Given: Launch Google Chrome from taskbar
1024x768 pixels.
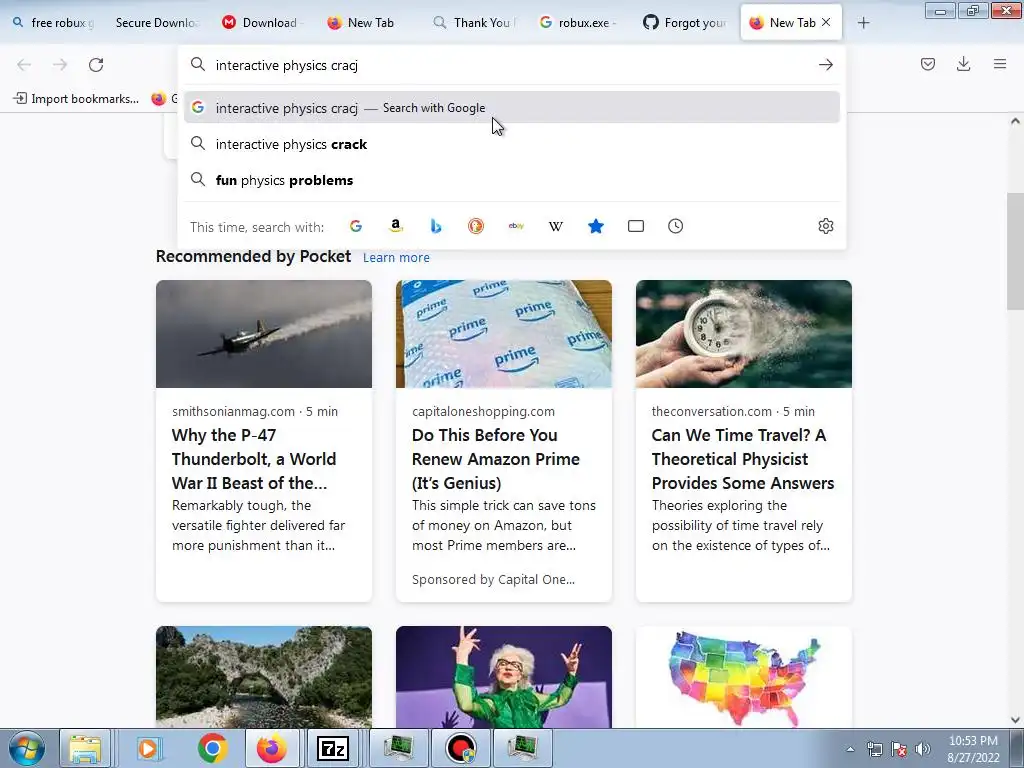Looking at the screenshot, I should click(213, 748).
